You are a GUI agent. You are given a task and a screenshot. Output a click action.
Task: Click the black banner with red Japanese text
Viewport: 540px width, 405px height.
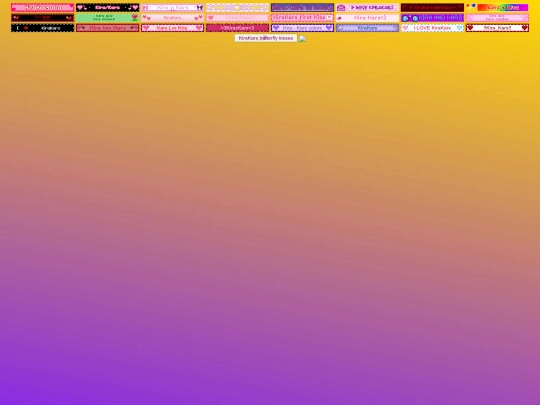tap(42, 18)
